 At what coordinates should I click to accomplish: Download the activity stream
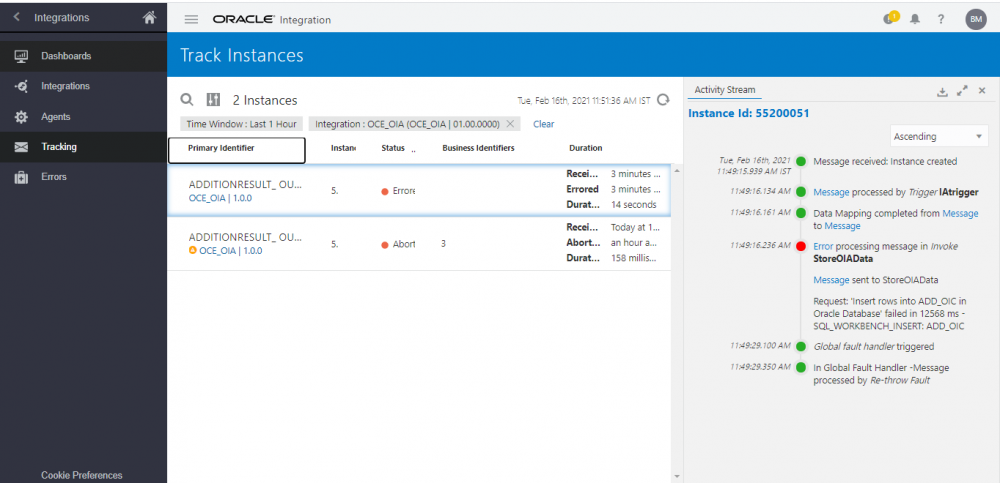(x=942, y=91)
